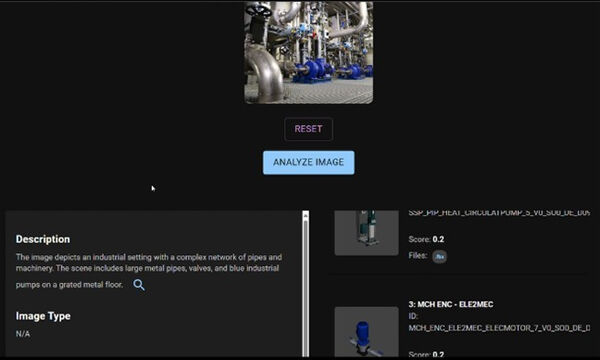Screen dimensions: 600x360
Task: Click the description paragraph about pipes and machinery
Action: [149, 271]
